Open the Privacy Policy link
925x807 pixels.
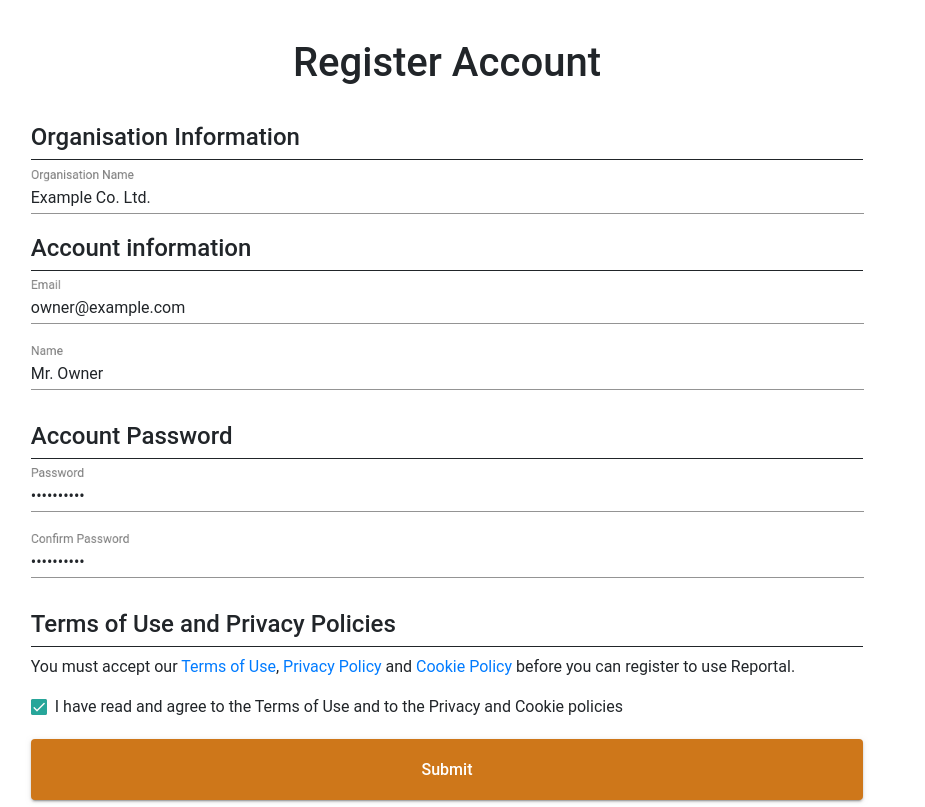pyautogui.click(x=332, y=667)
